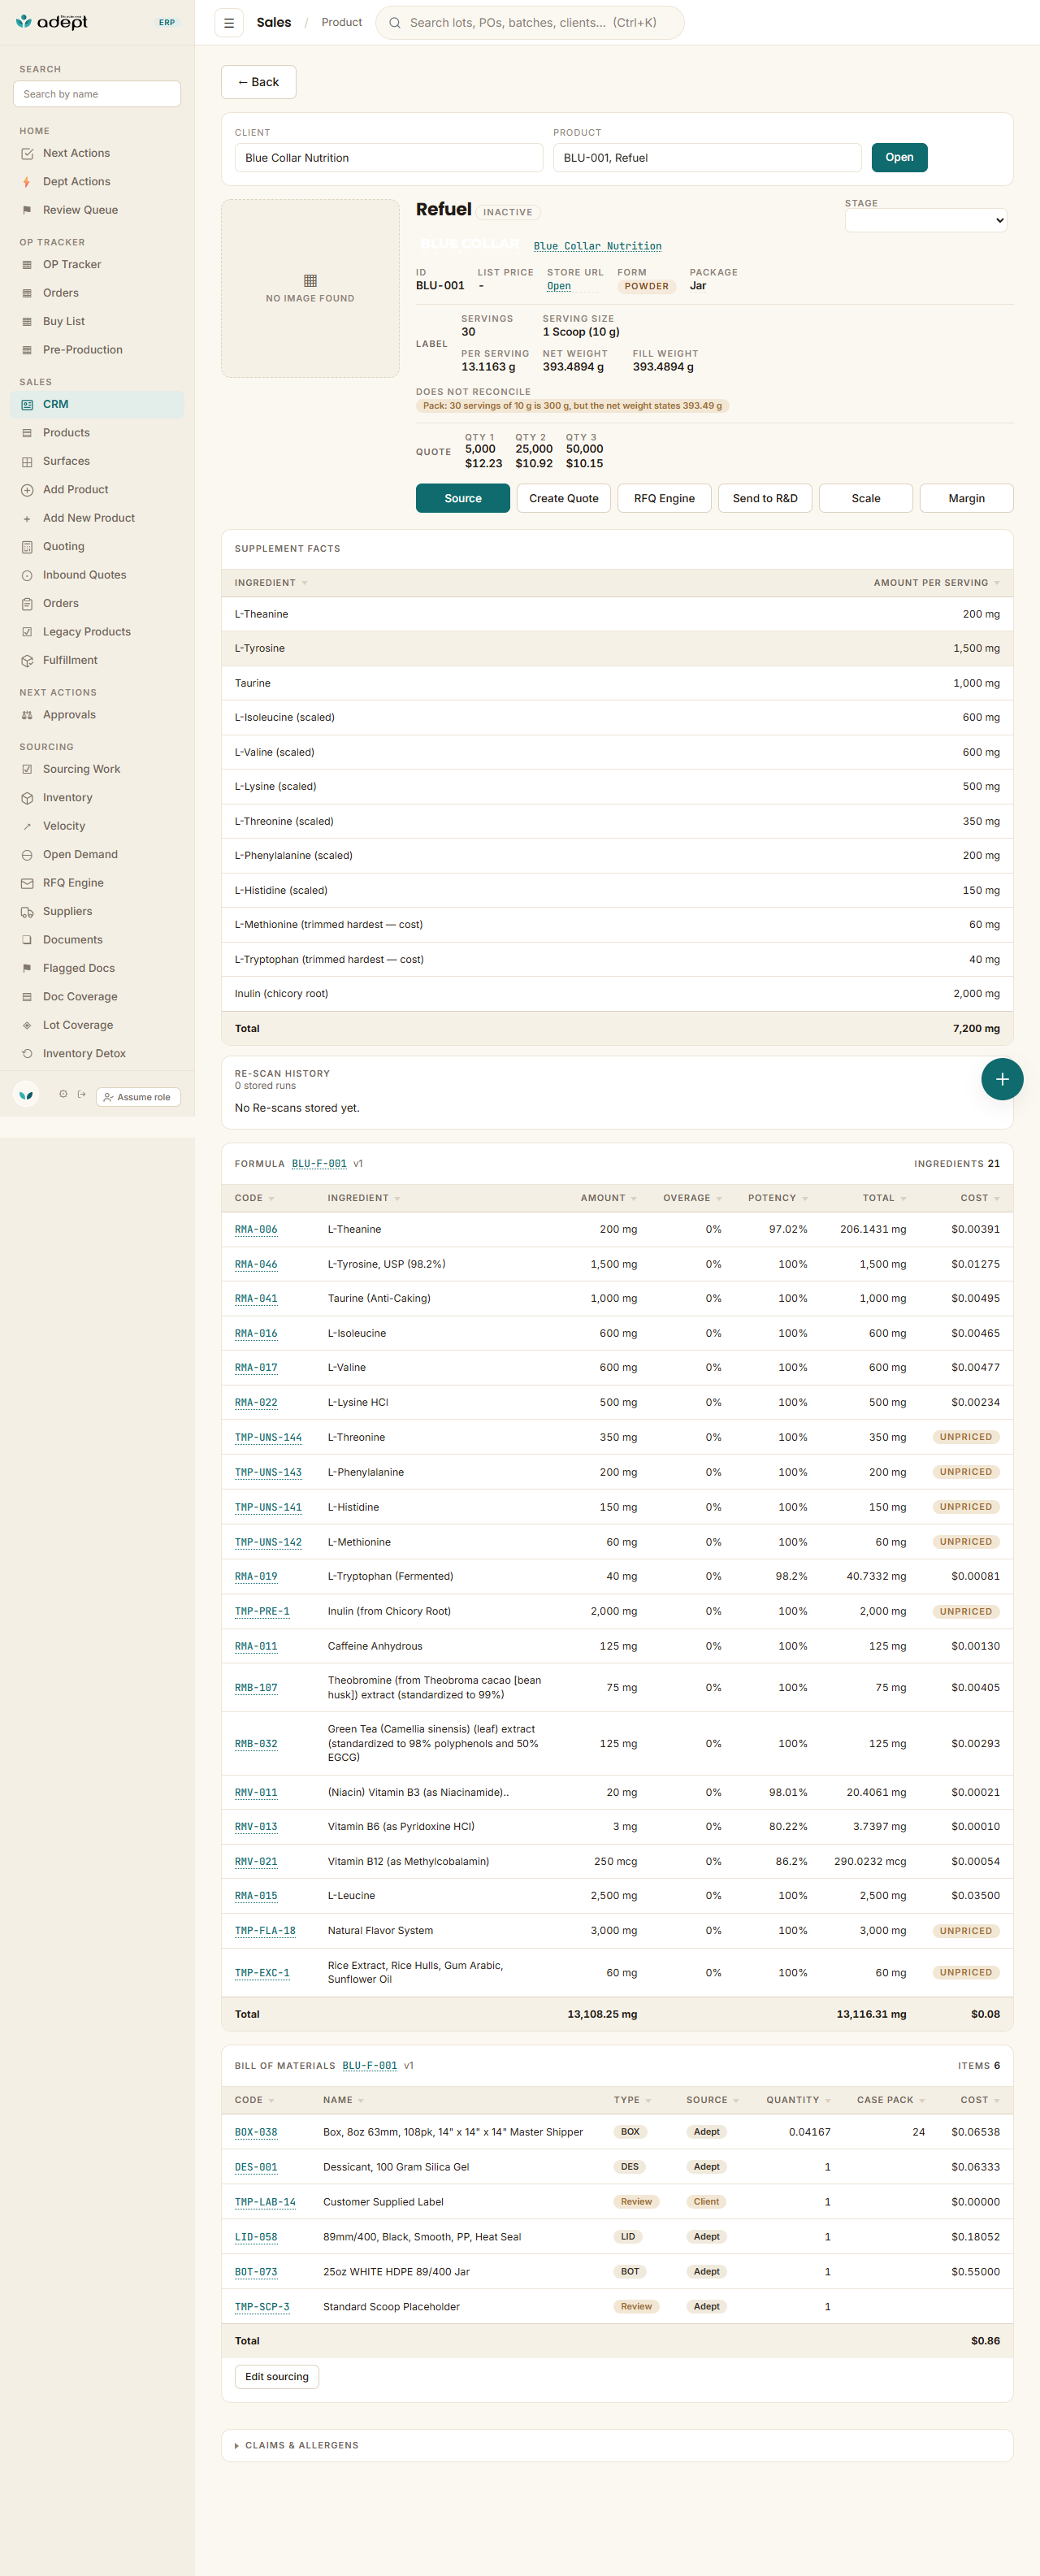Sort Supplement Facts by Ingredient column arrow
Viewport: 1040px width, 2576px height.
305,583
